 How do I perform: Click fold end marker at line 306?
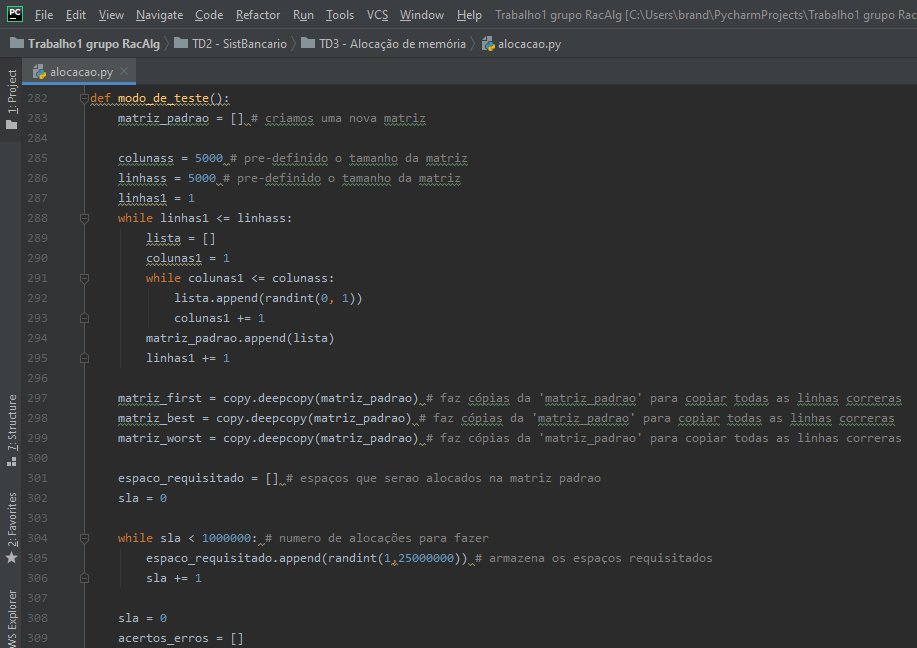click(x=84, y=578)
